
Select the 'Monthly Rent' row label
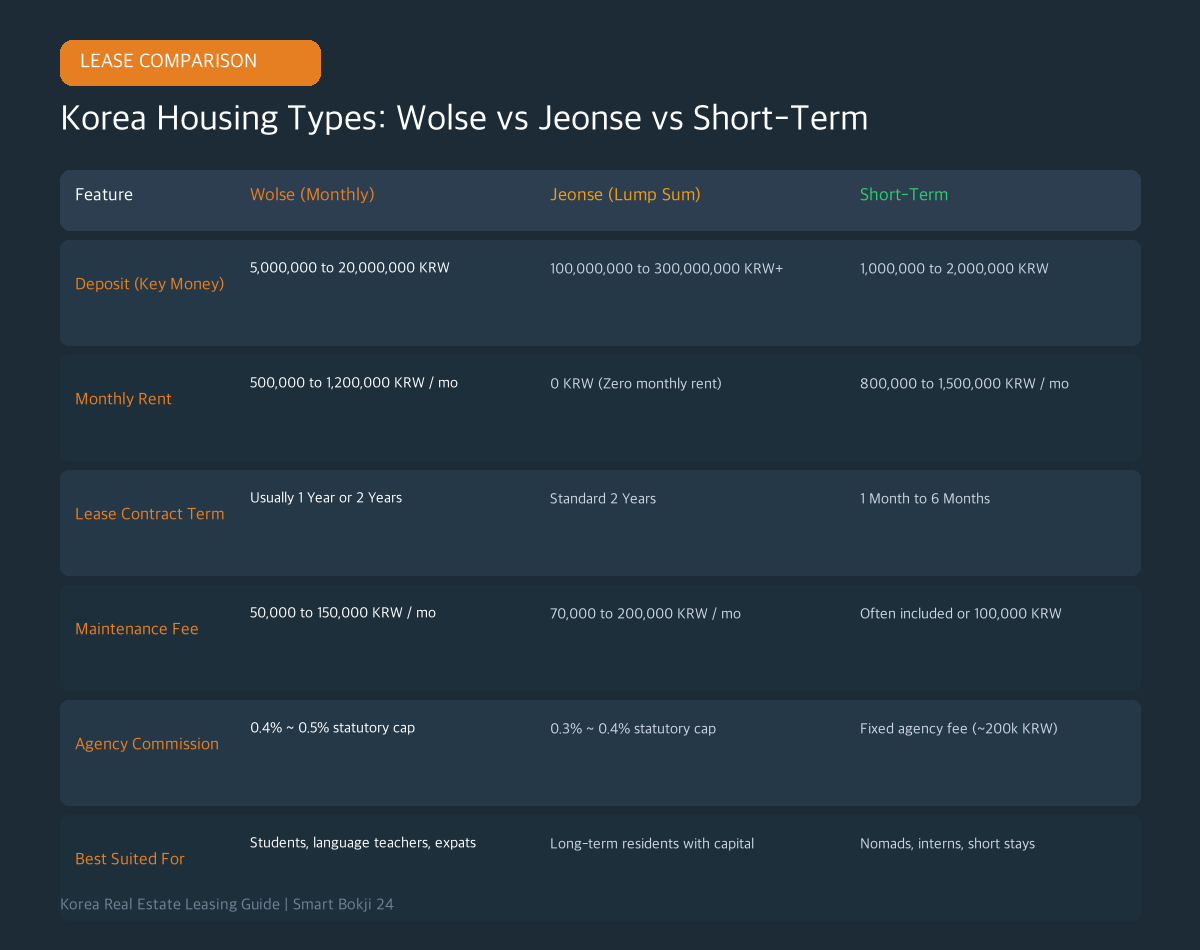123,399
